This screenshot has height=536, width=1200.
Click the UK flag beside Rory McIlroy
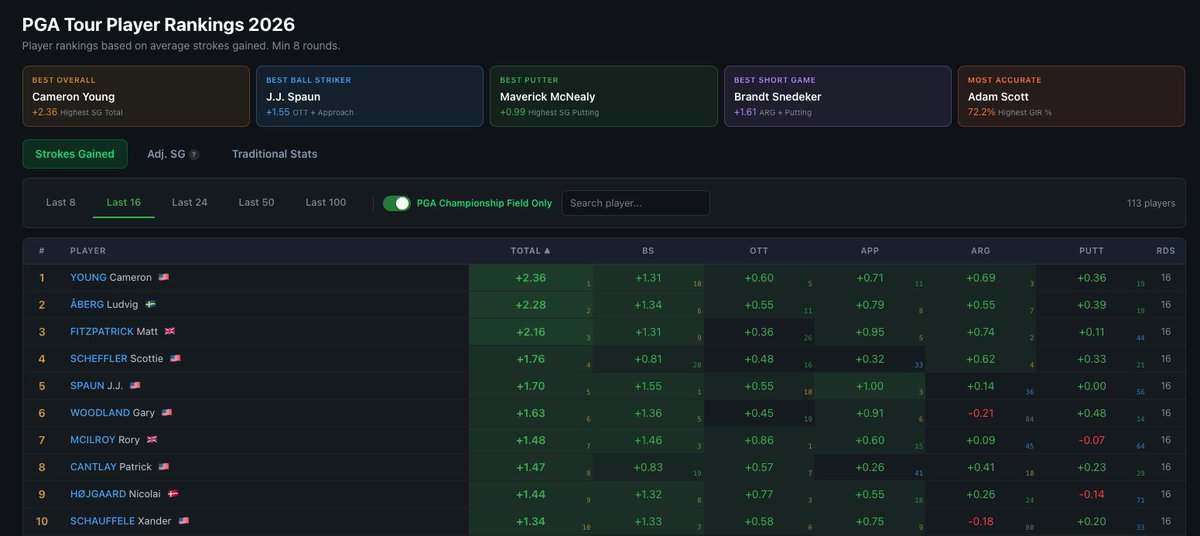tap(152, 439)
